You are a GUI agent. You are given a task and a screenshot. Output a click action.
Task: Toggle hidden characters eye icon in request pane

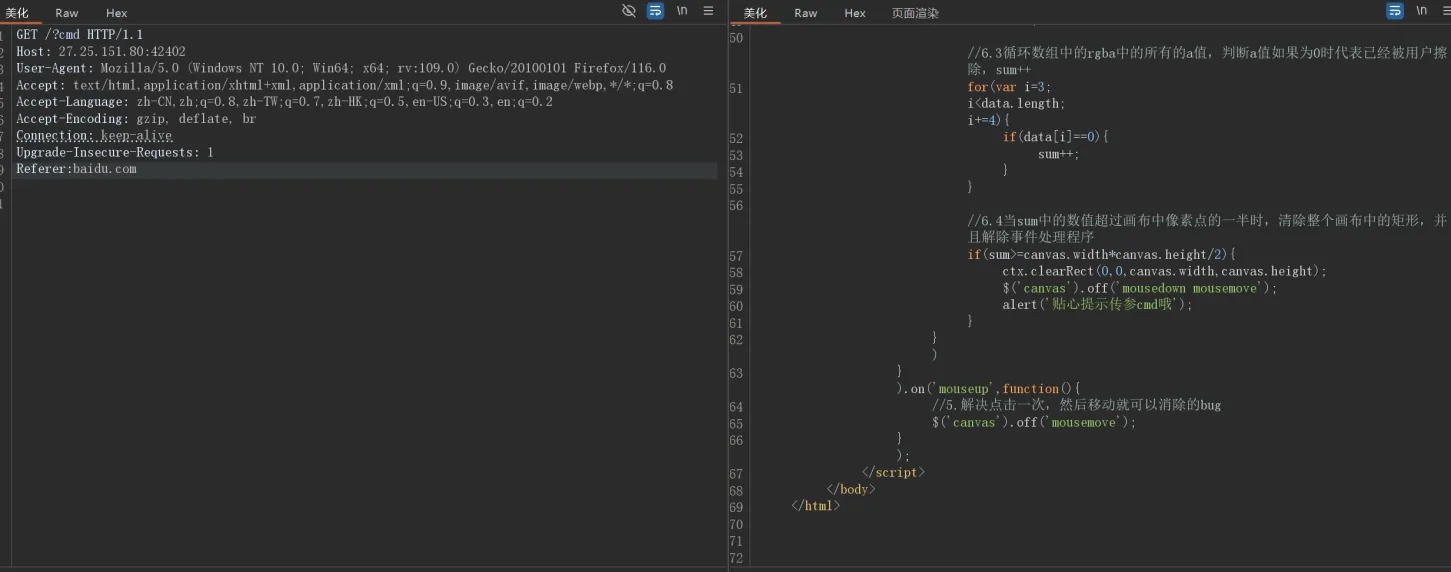[x=629, y=11]
